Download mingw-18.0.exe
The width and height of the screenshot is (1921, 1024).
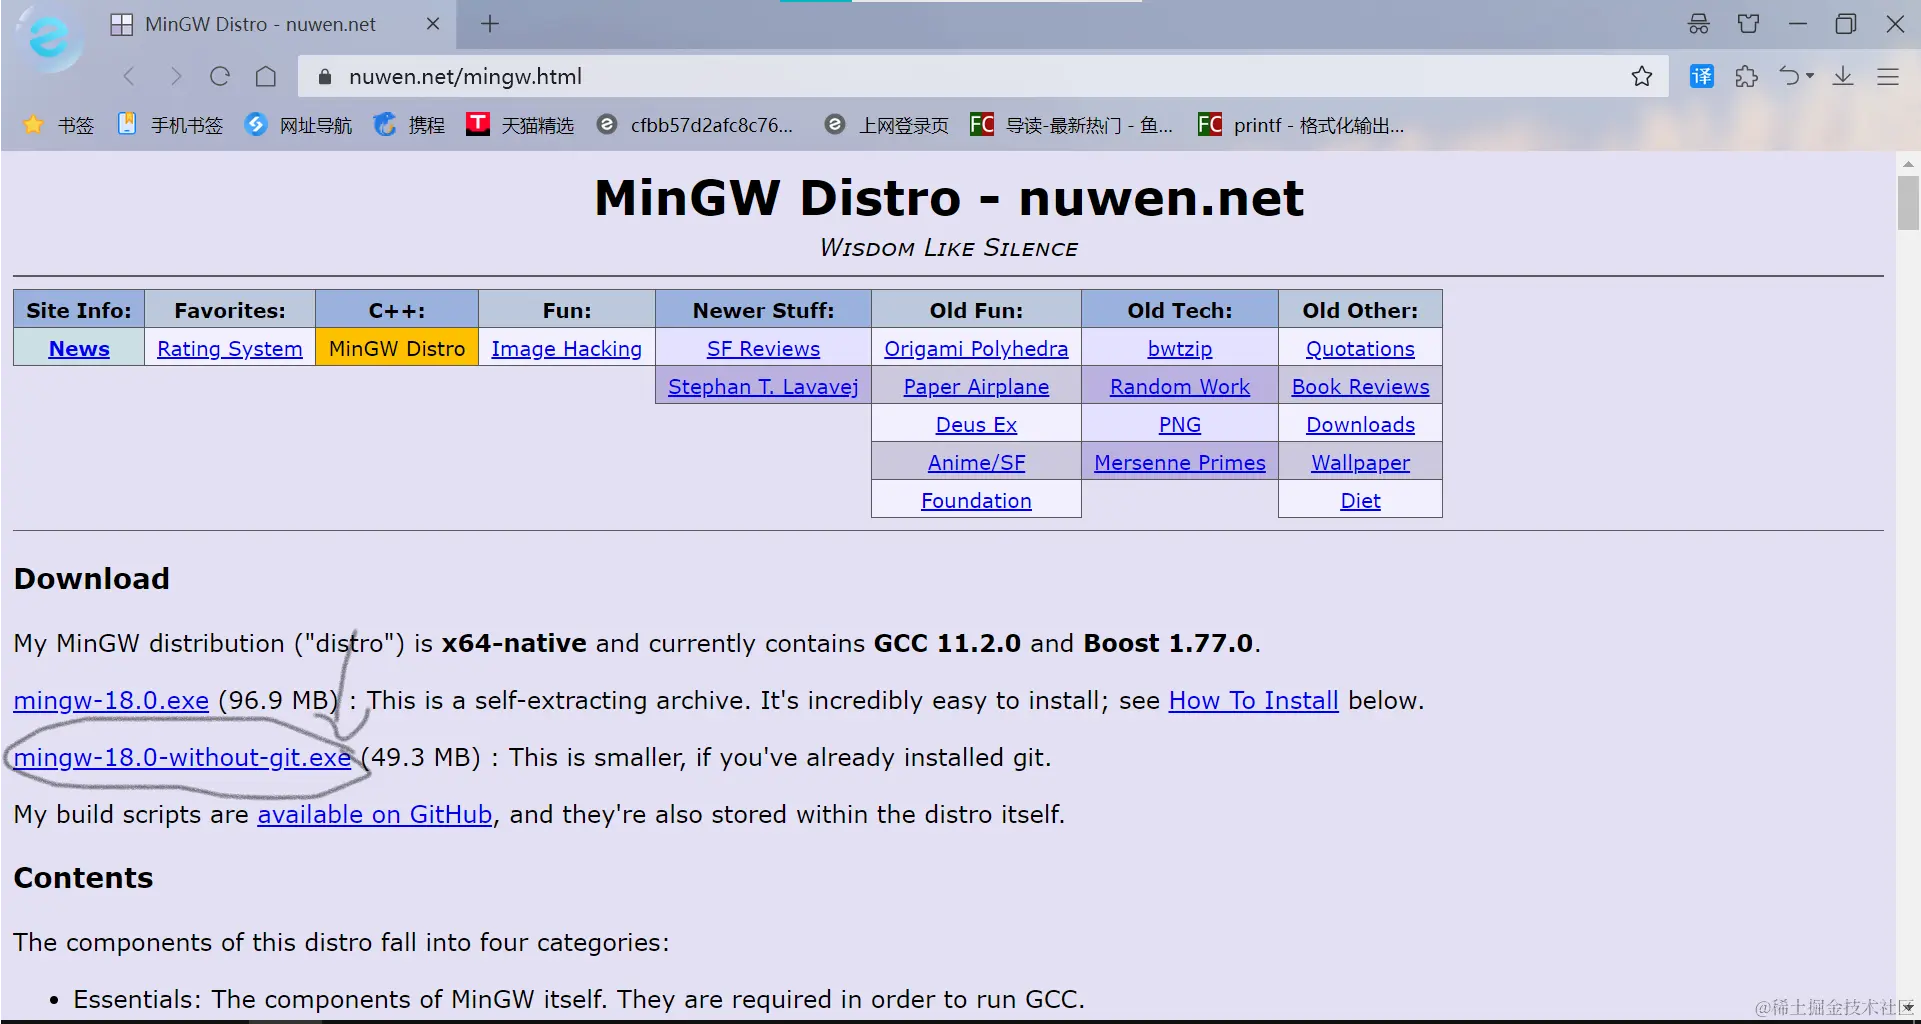[x=111, y=701]
